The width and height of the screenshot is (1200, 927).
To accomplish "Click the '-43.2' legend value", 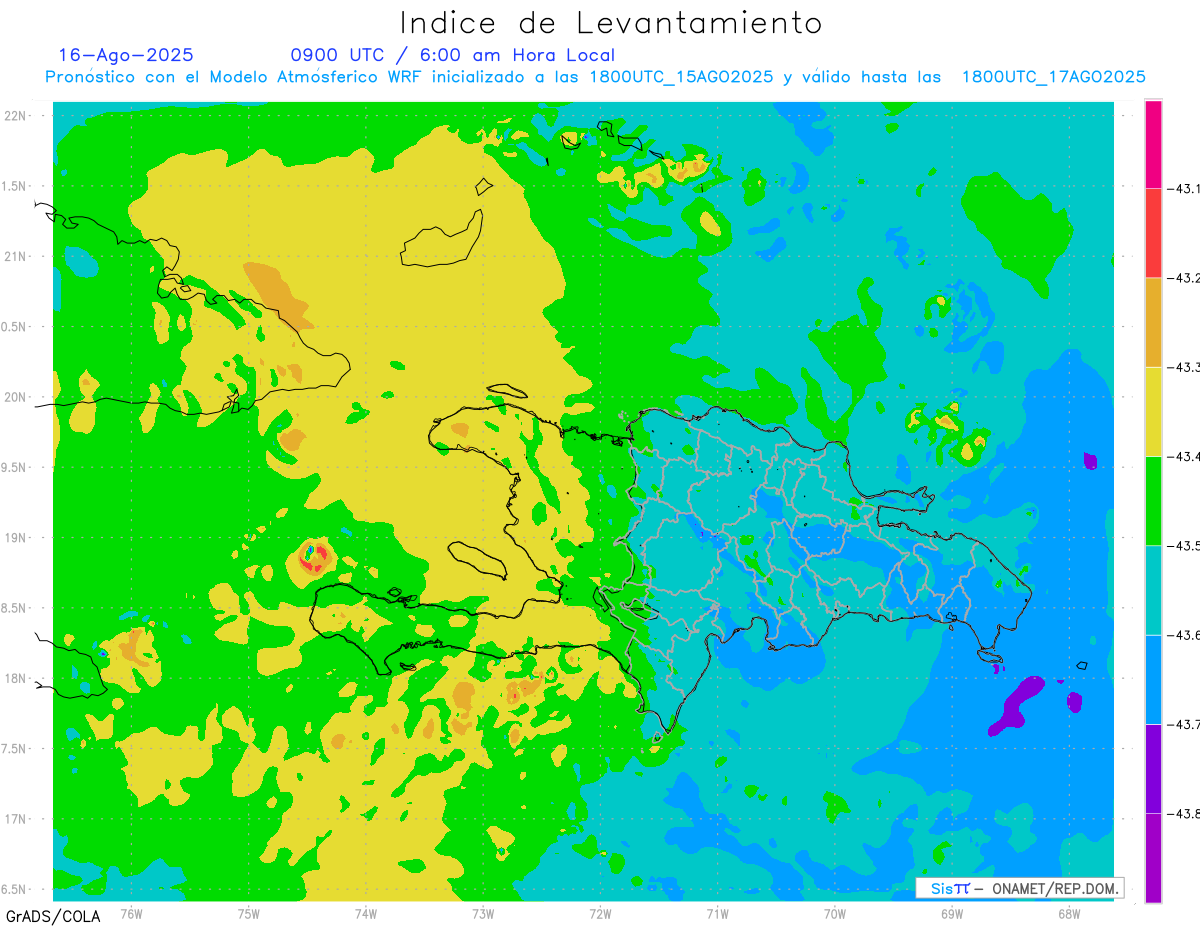I will pos(1182,278).
